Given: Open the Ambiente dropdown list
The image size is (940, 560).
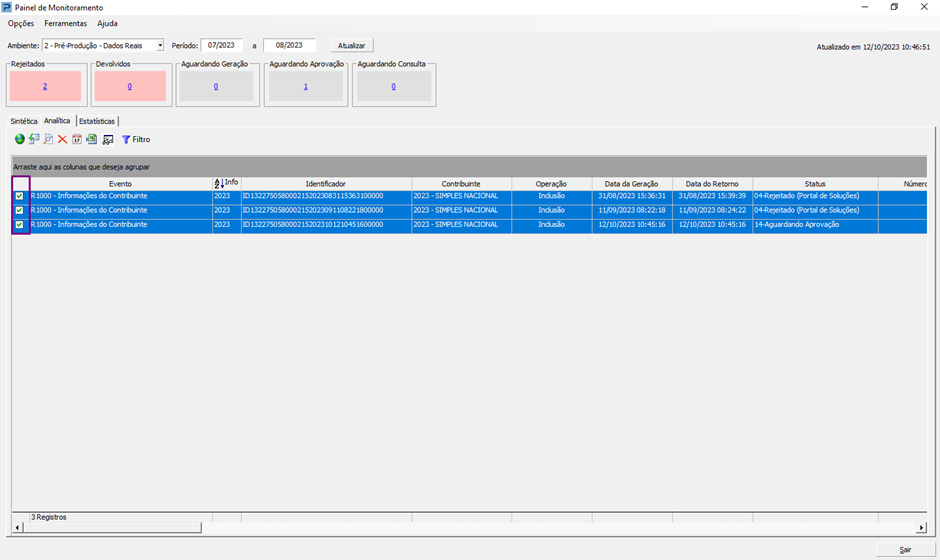Looking at the screenshot, I should click(x=160, y=45).
